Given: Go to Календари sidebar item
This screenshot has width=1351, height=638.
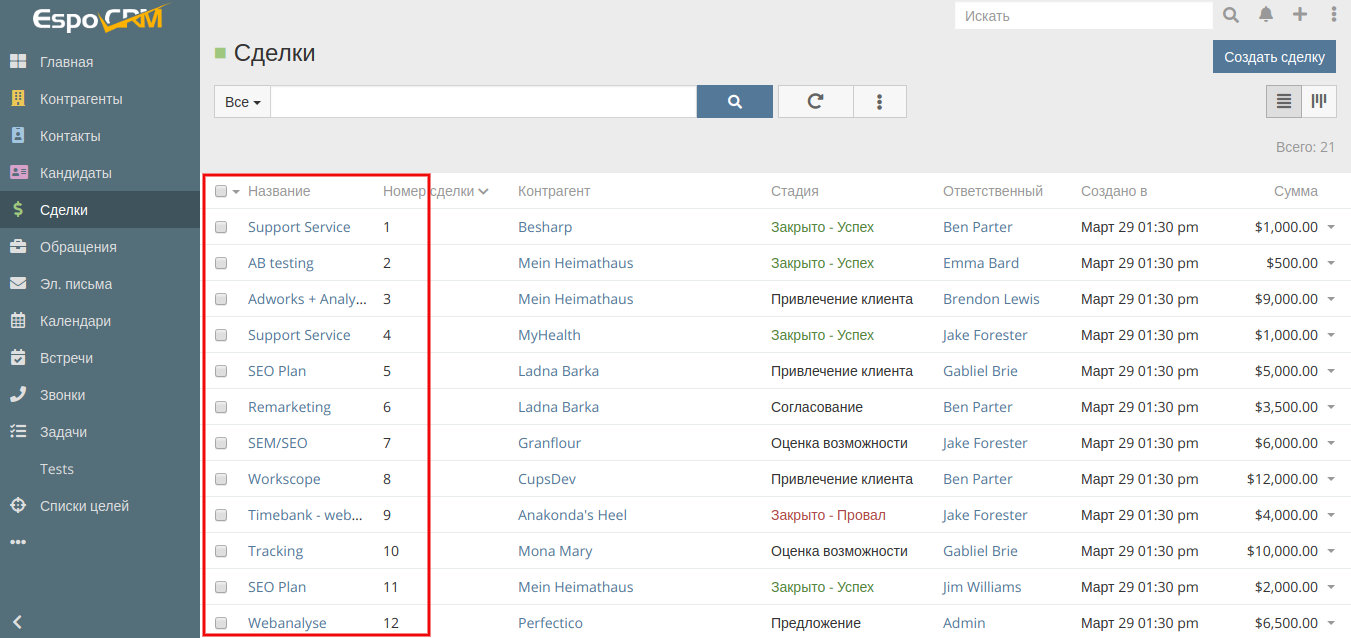Looking at the screenshot, I should point(75,321).
